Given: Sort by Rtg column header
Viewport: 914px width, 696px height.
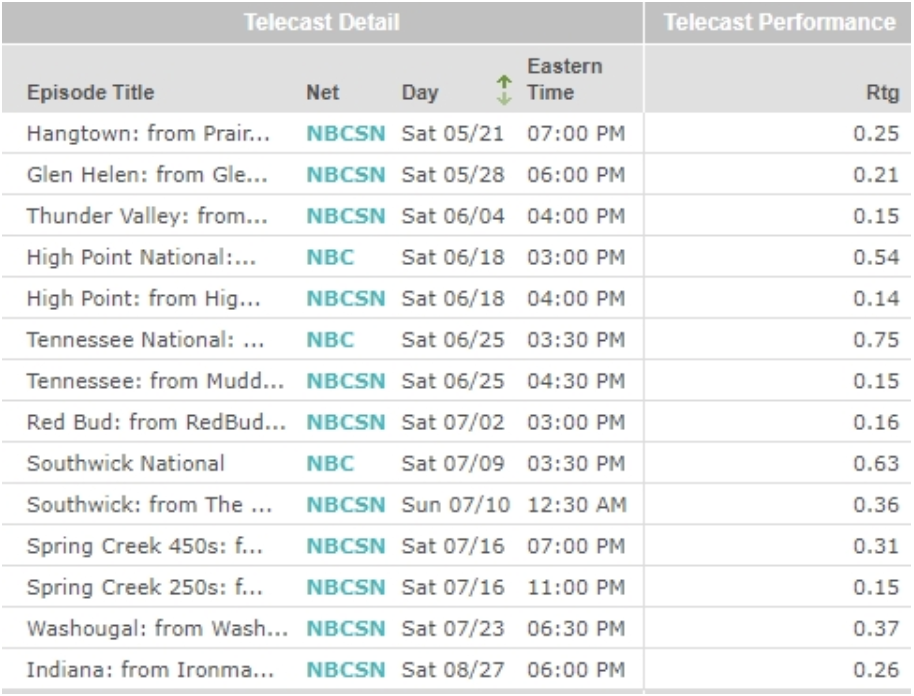Looking at the screenshot, I should (x=886, y=93).
